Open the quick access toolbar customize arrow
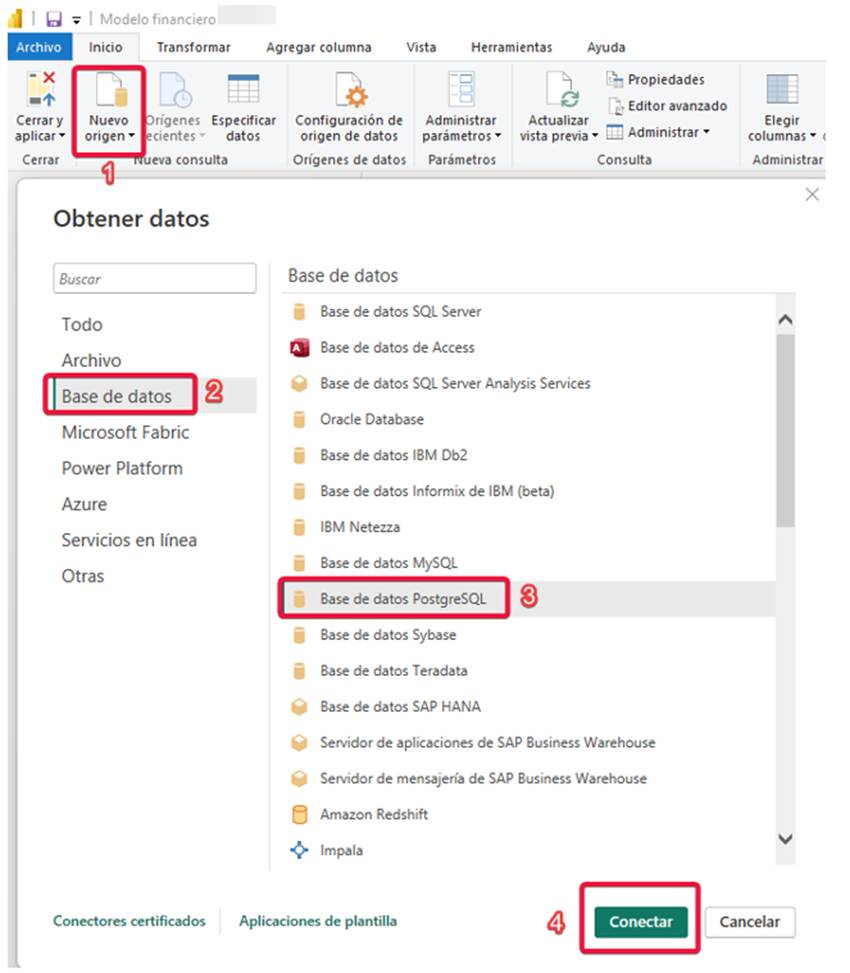The height and width of the screenshot is (973, 850). click(x=76, y=20)
